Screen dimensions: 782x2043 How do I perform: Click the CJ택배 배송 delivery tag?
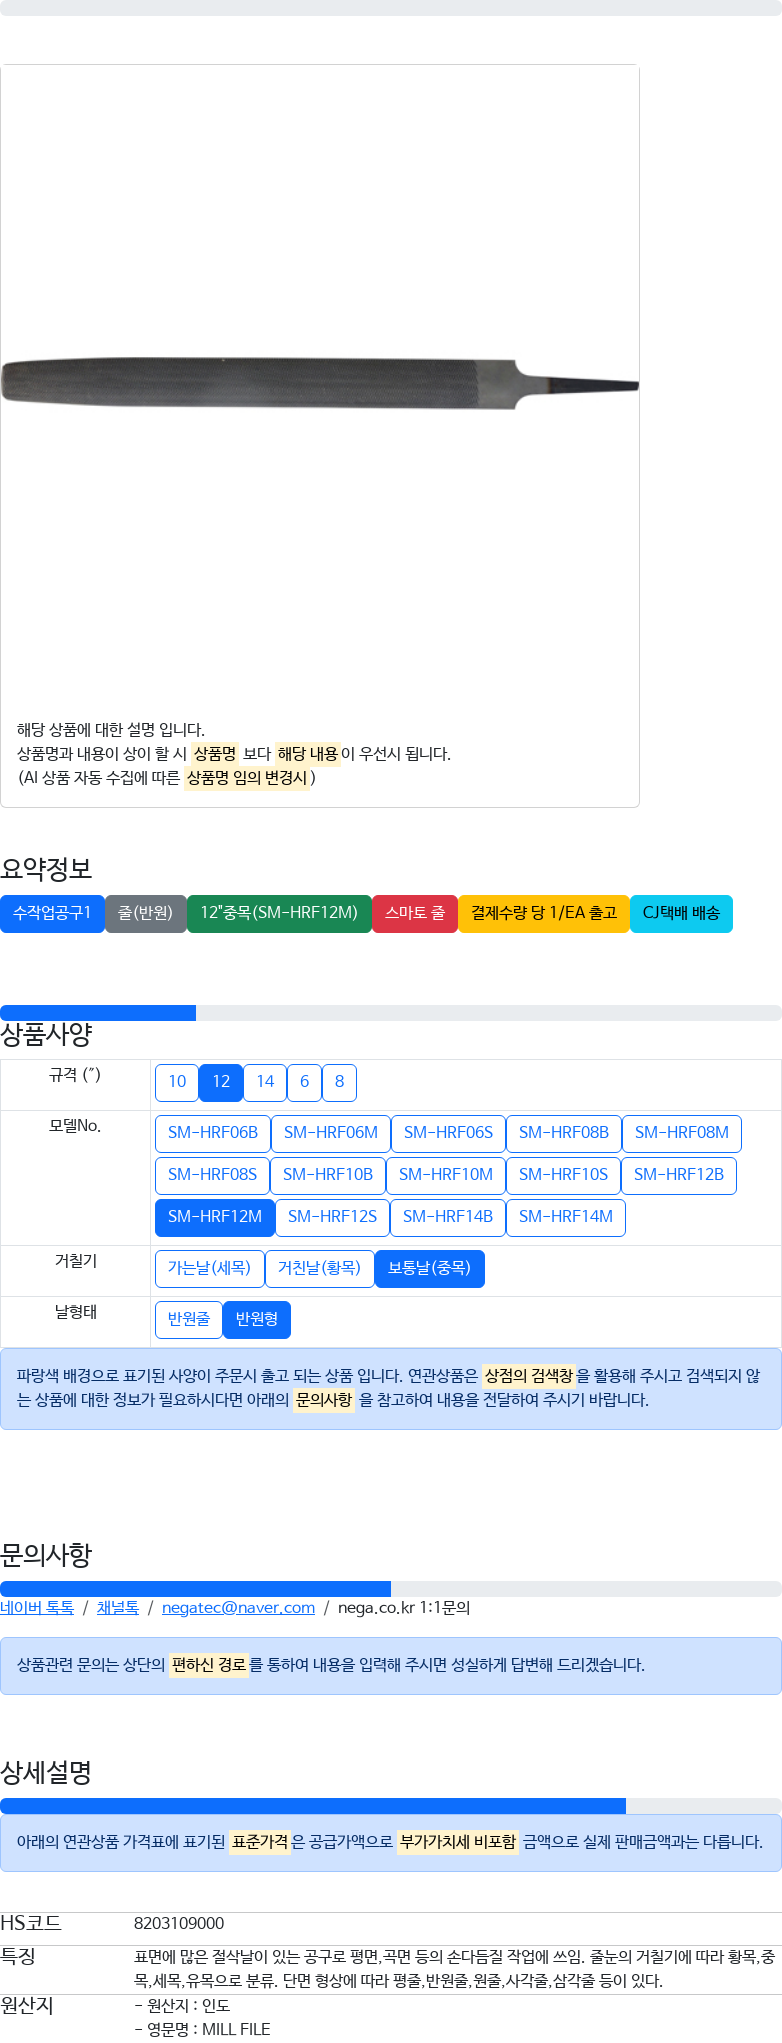point(681,913)
